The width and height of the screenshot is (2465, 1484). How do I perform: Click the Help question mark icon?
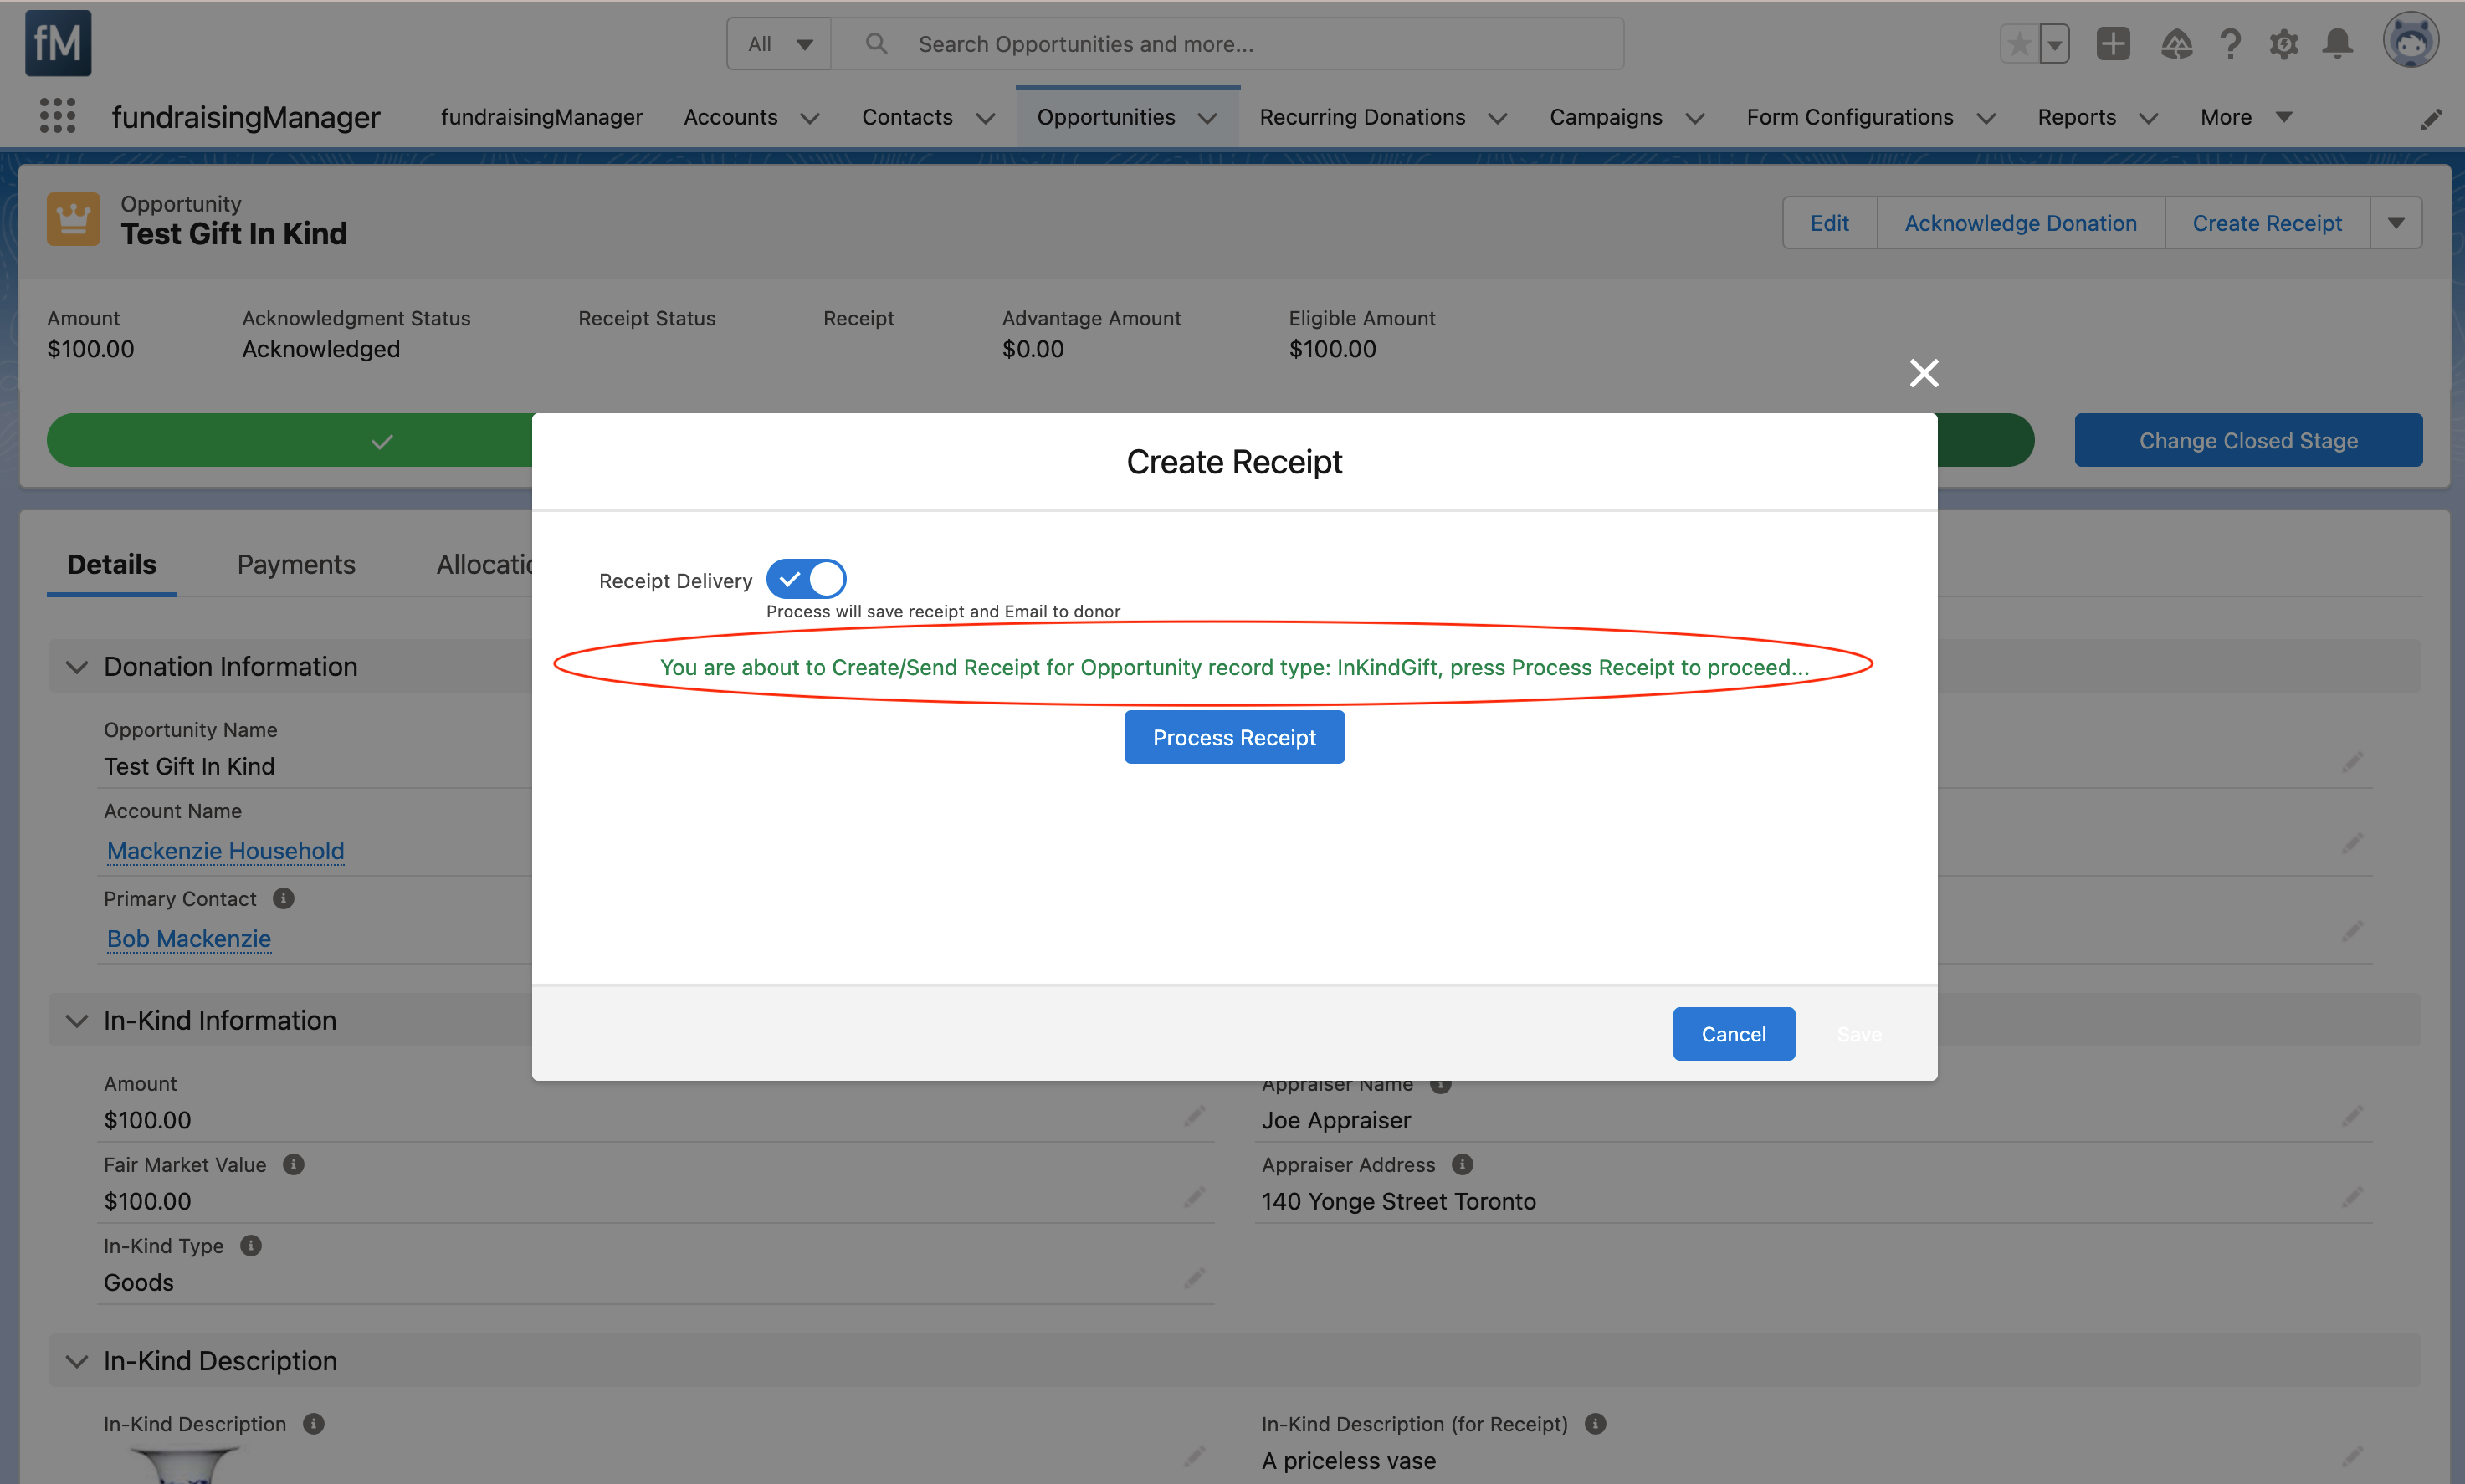(2230, 44)
